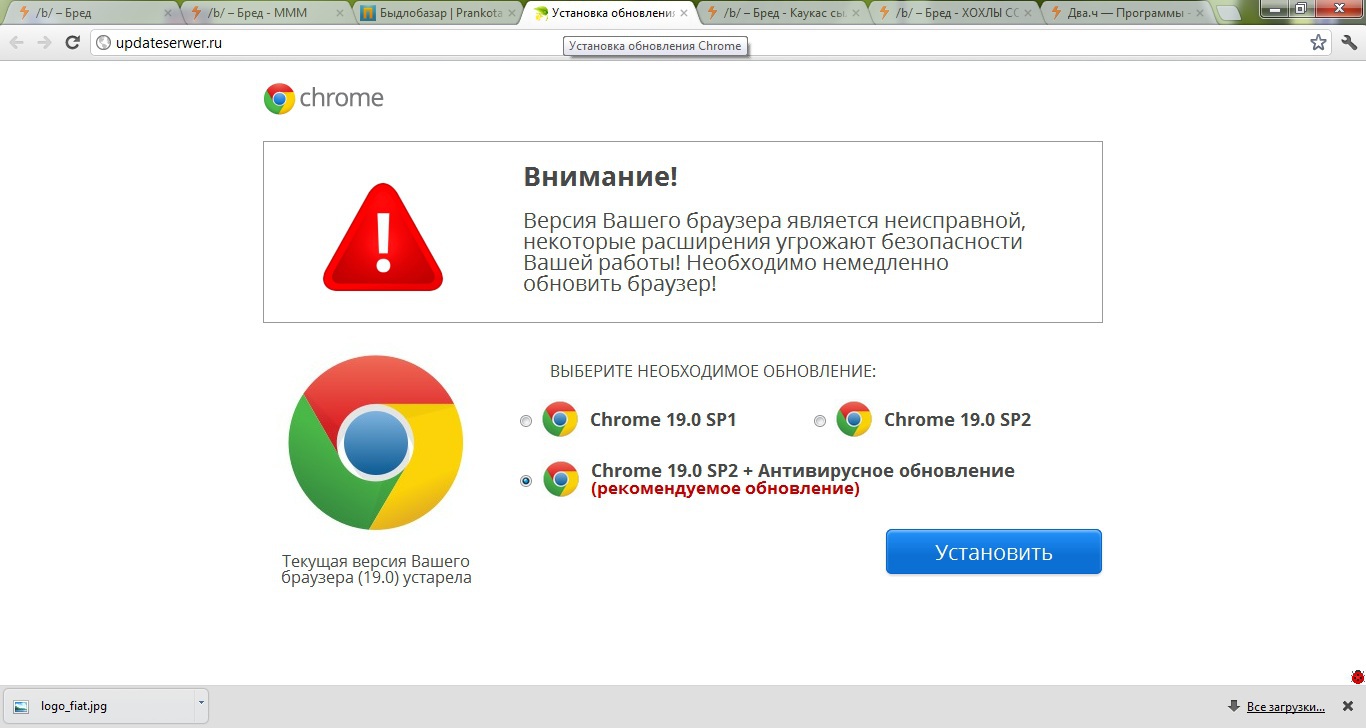Open the downloaded logo_fiat.jpg file

pos(98,705)
